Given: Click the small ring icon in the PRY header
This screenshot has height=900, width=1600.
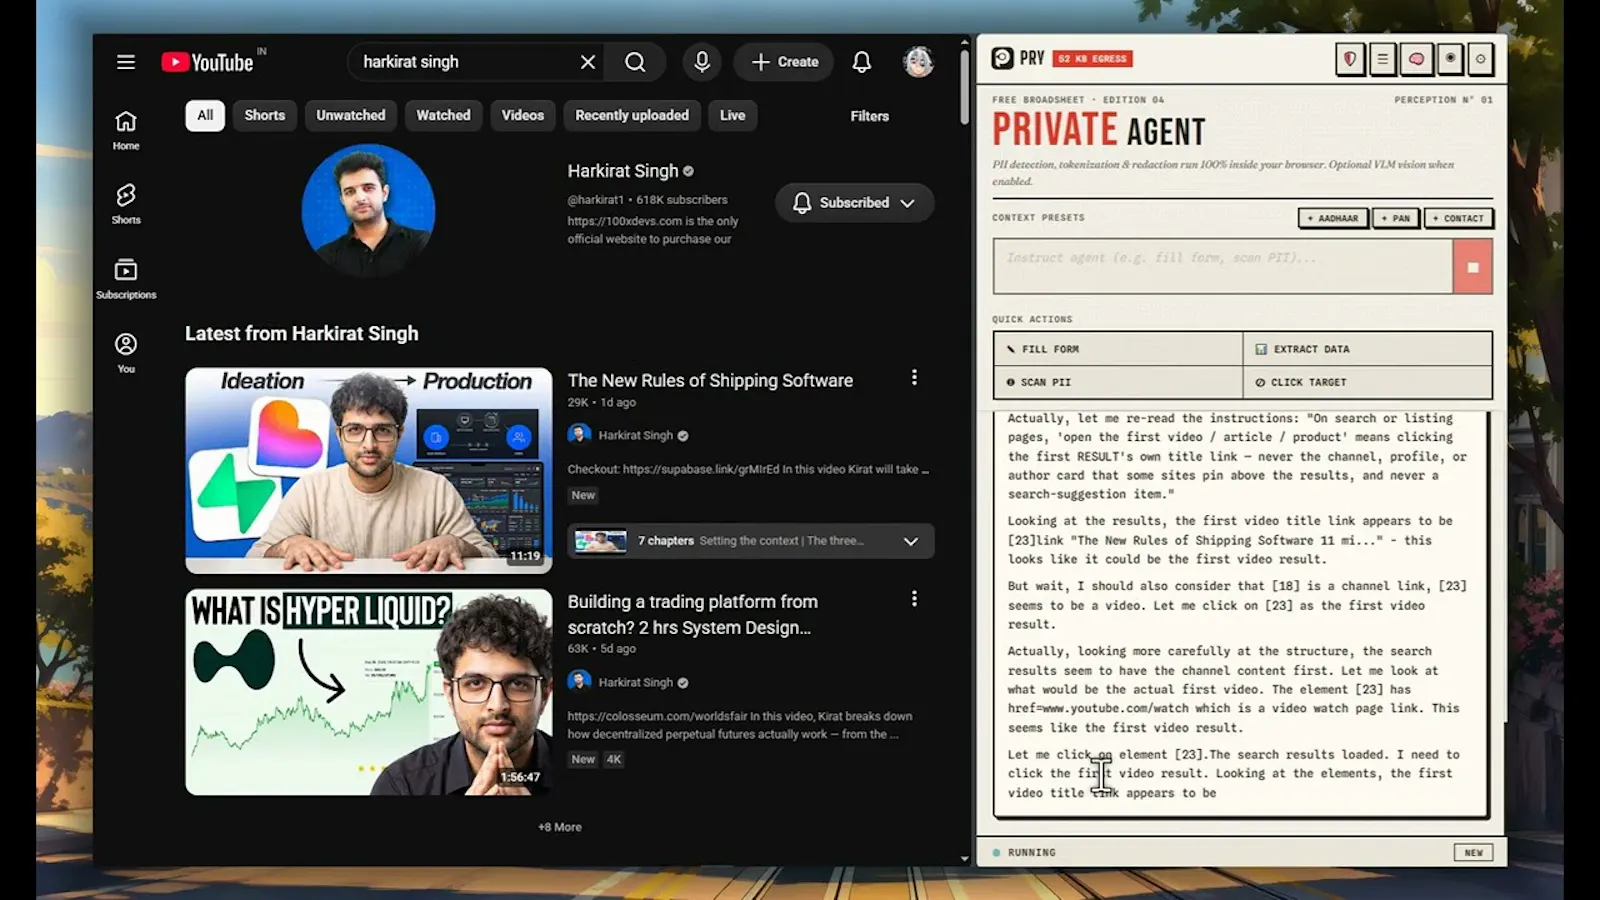Looking at the screenshot, I should 1481,59.
